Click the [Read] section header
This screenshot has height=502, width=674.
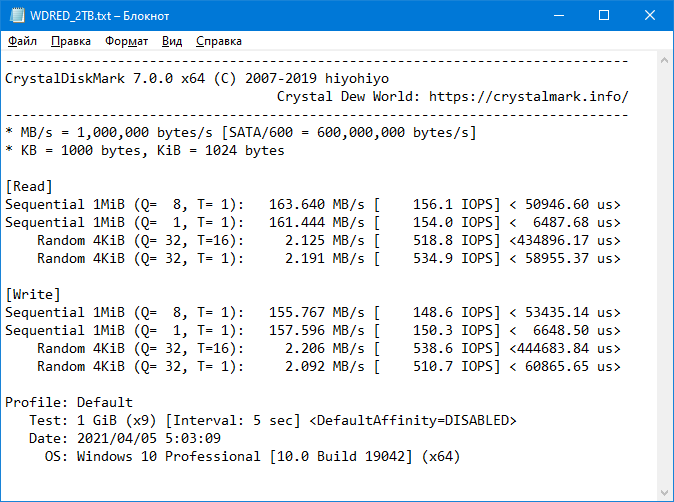coord(29,187)
